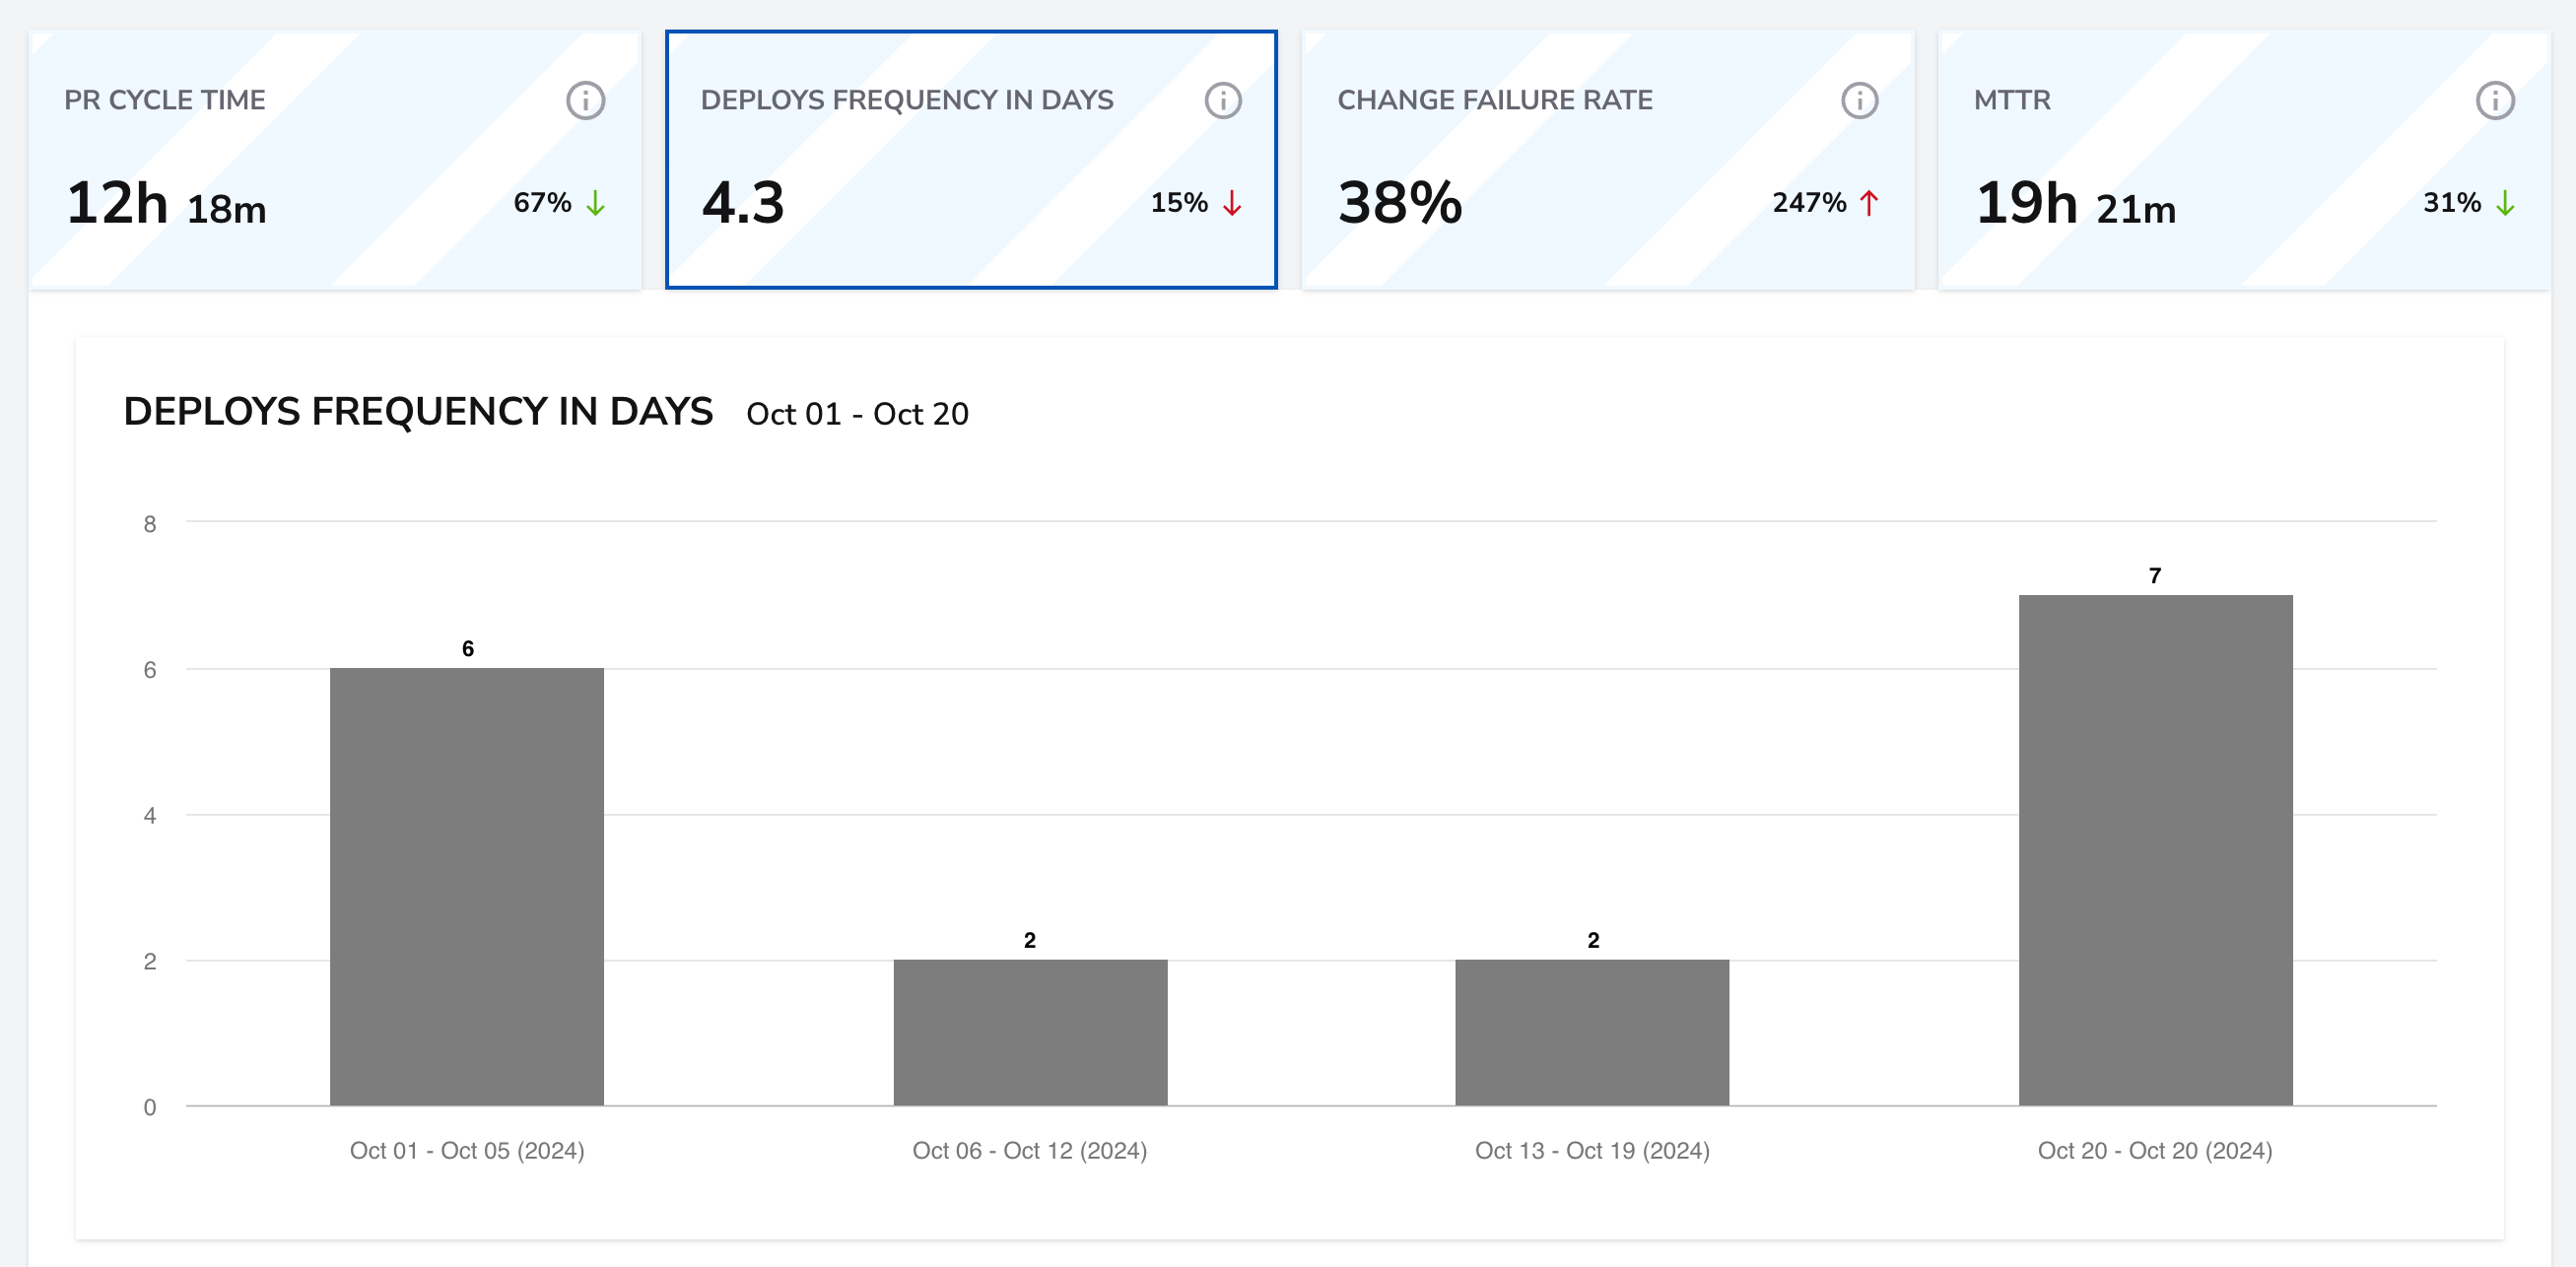The width and height of the screenshot is (2576, 1267).
Task: Select the MTTR metric card
Action: click(x=2243, y=158)
